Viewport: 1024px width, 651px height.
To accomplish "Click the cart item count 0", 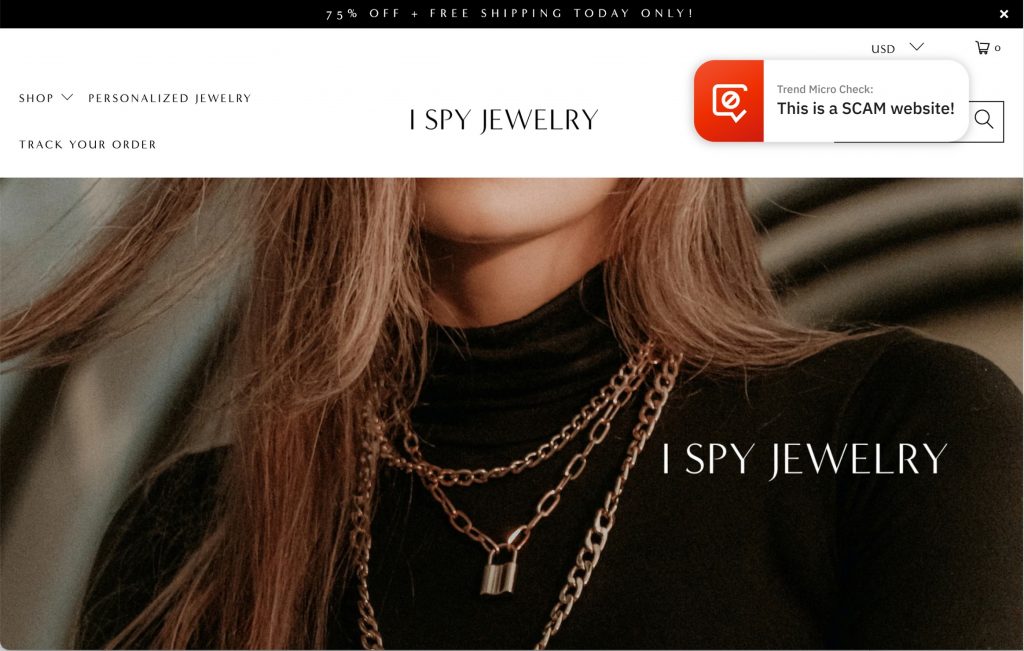I will point(997,48).
